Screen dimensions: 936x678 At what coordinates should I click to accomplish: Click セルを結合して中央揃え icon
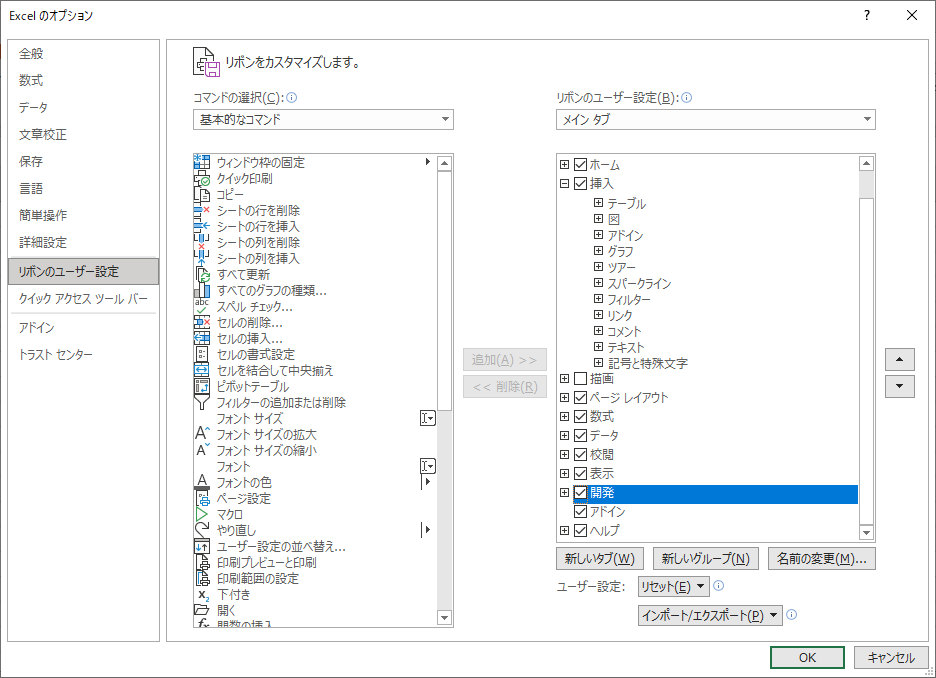202,370
